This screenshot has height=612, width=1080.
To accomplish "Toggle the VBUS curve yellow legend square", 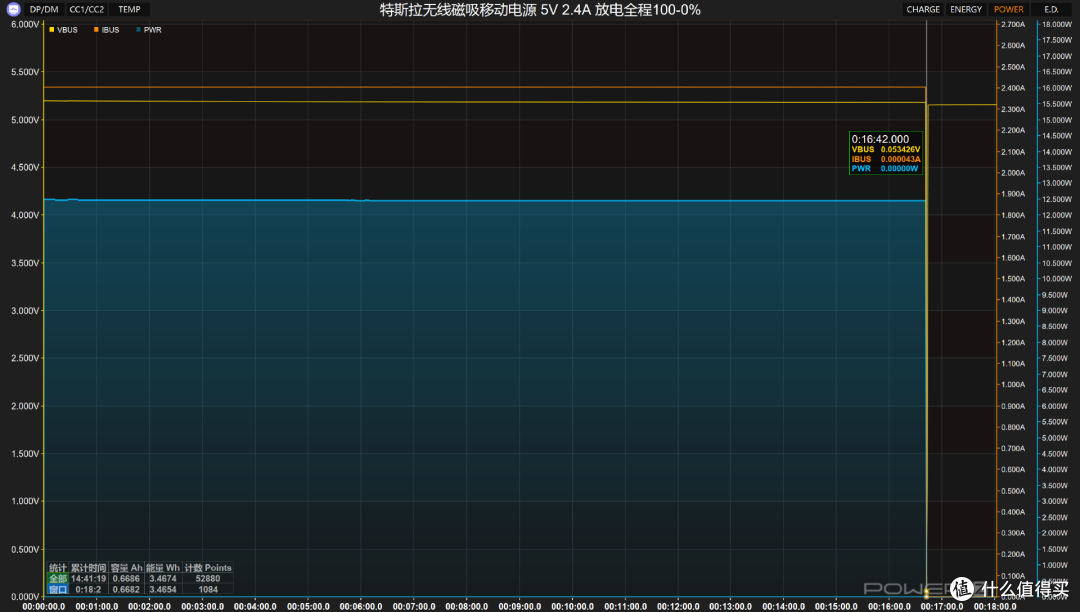I will tap(52, 30).
